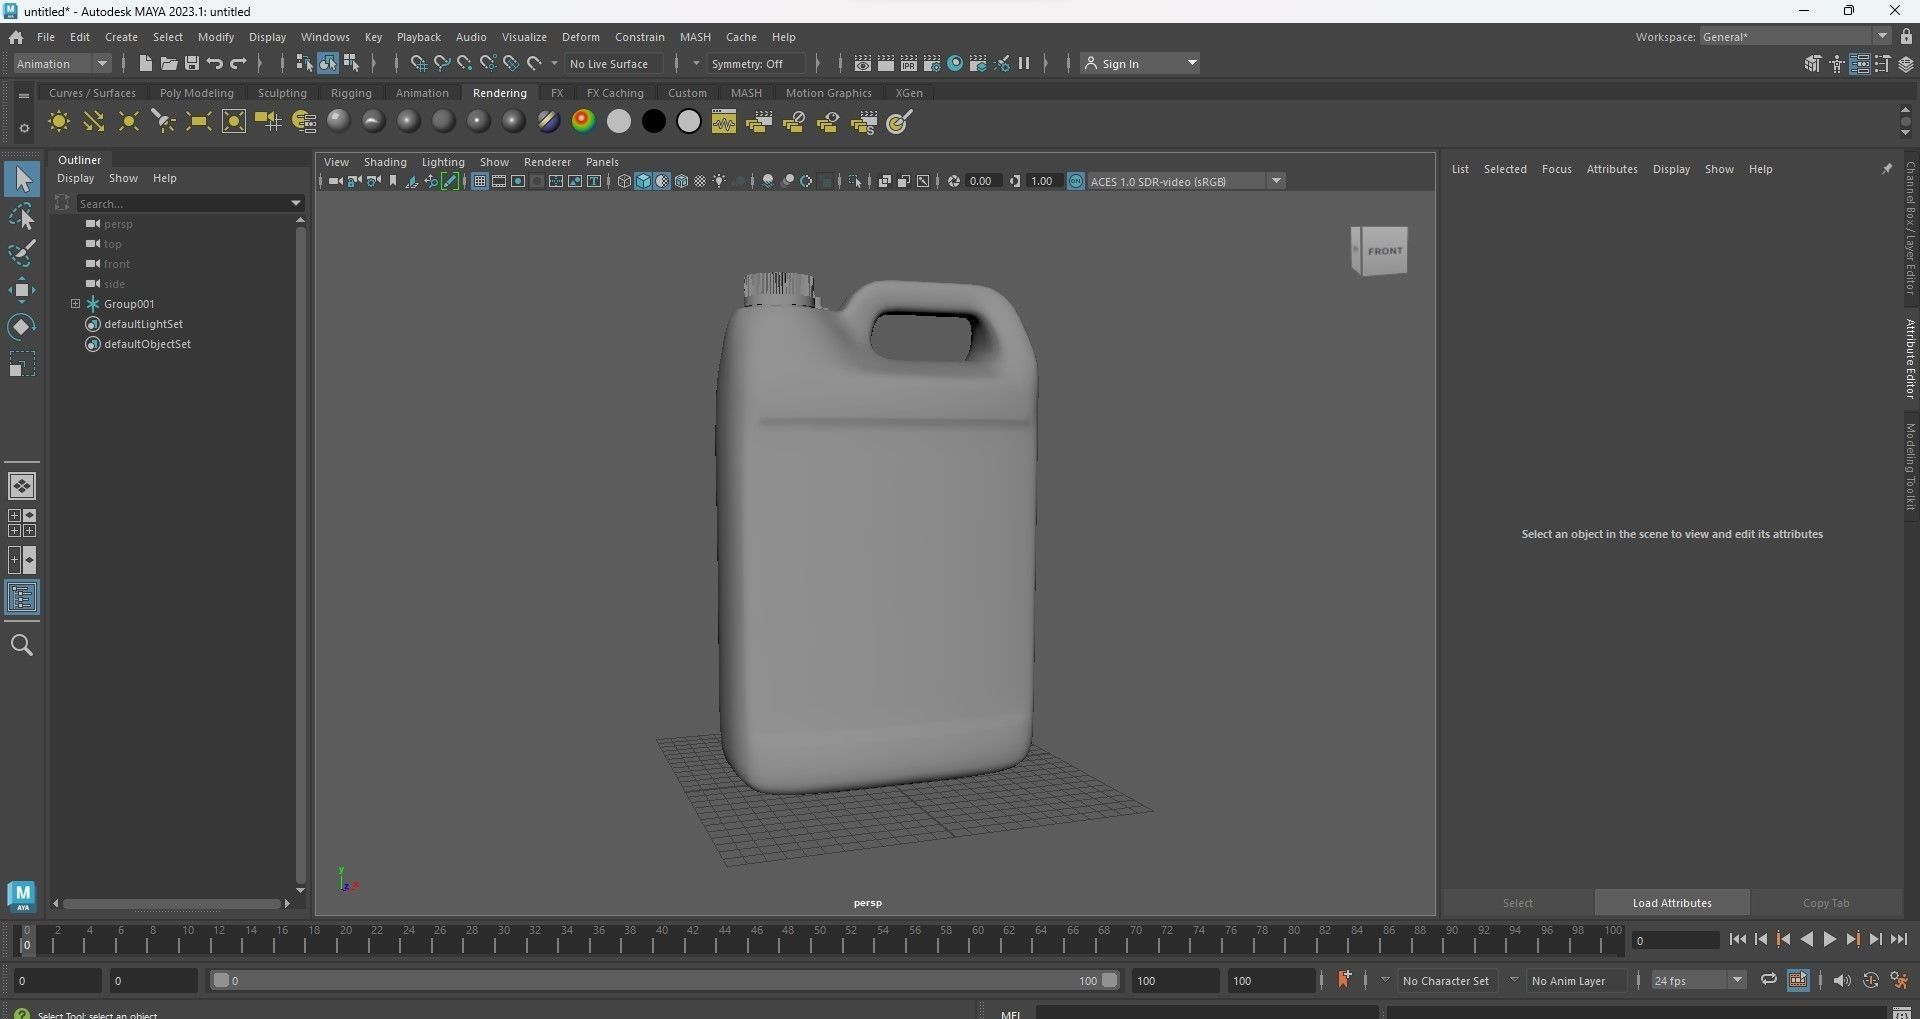Toggle the view transform color management button

(x=1076, y=181)
